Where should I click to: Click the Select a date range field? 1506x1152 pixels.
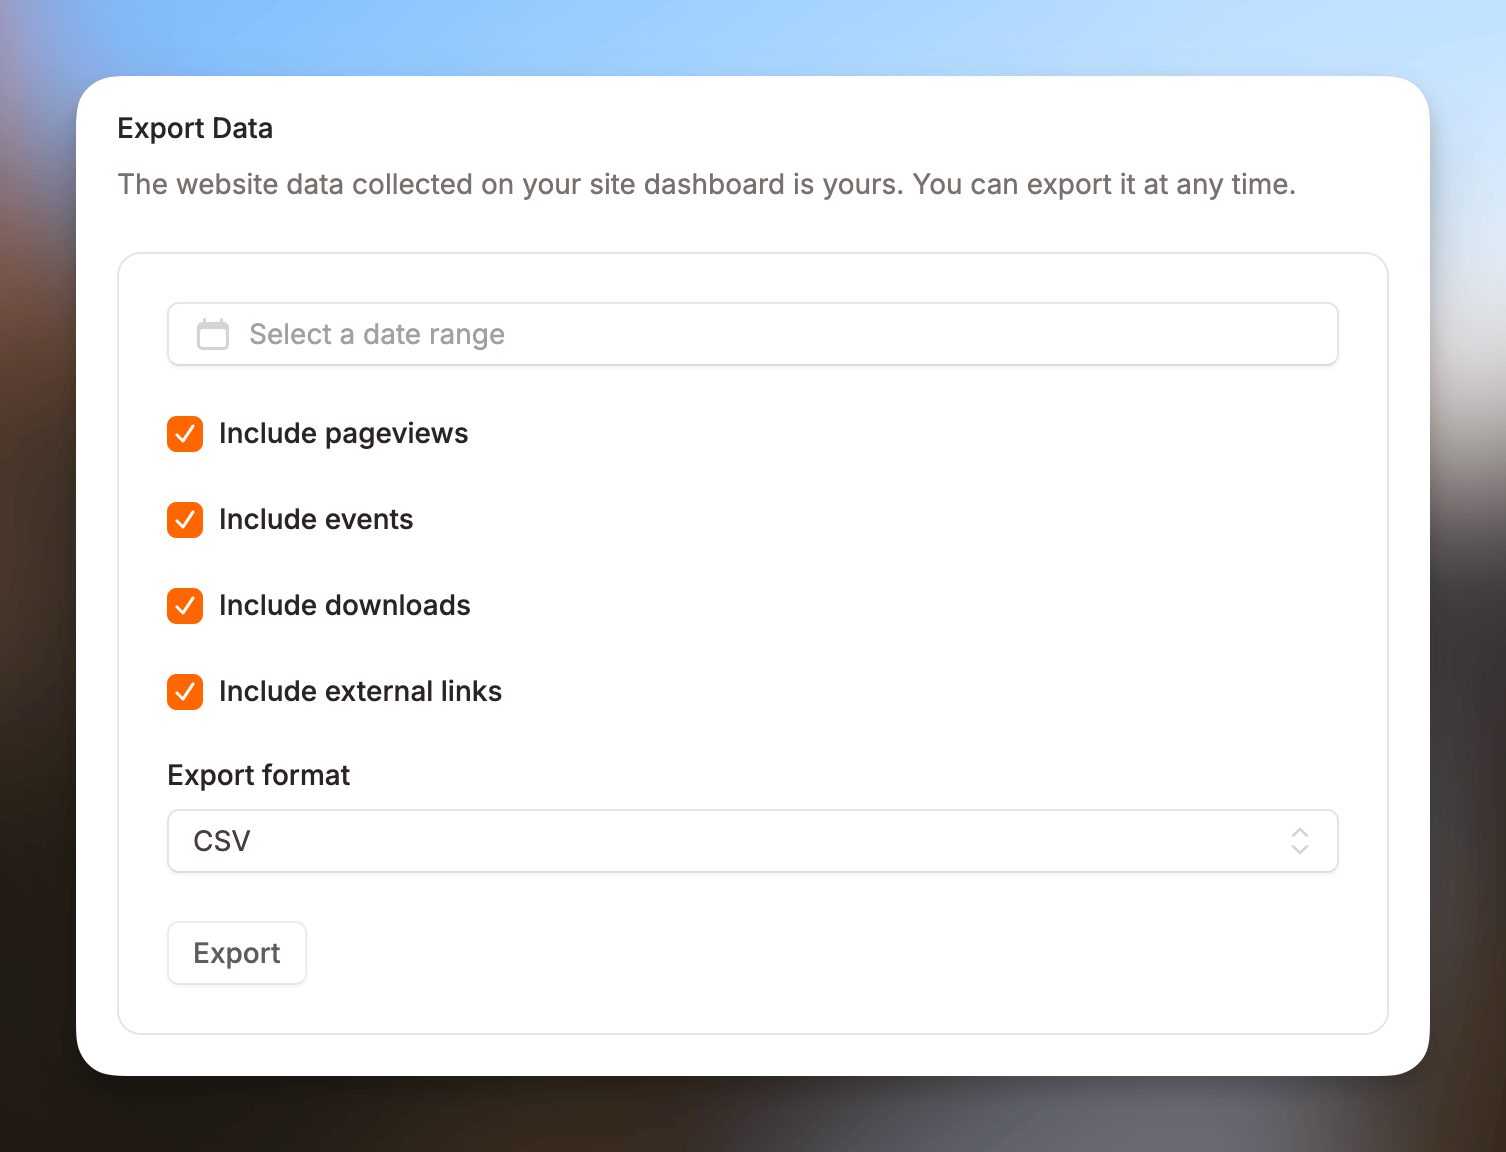tap(752, 334)
